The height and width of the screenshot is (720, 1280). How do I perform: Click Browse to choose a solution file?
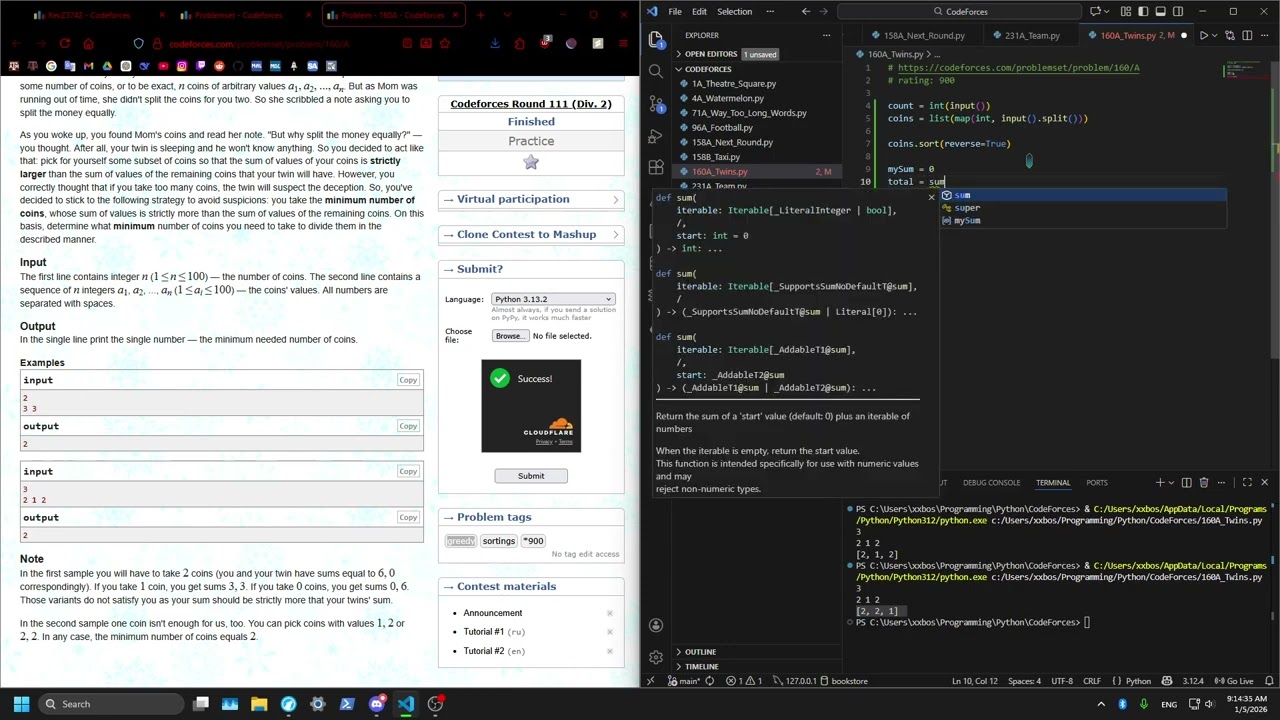509,336
